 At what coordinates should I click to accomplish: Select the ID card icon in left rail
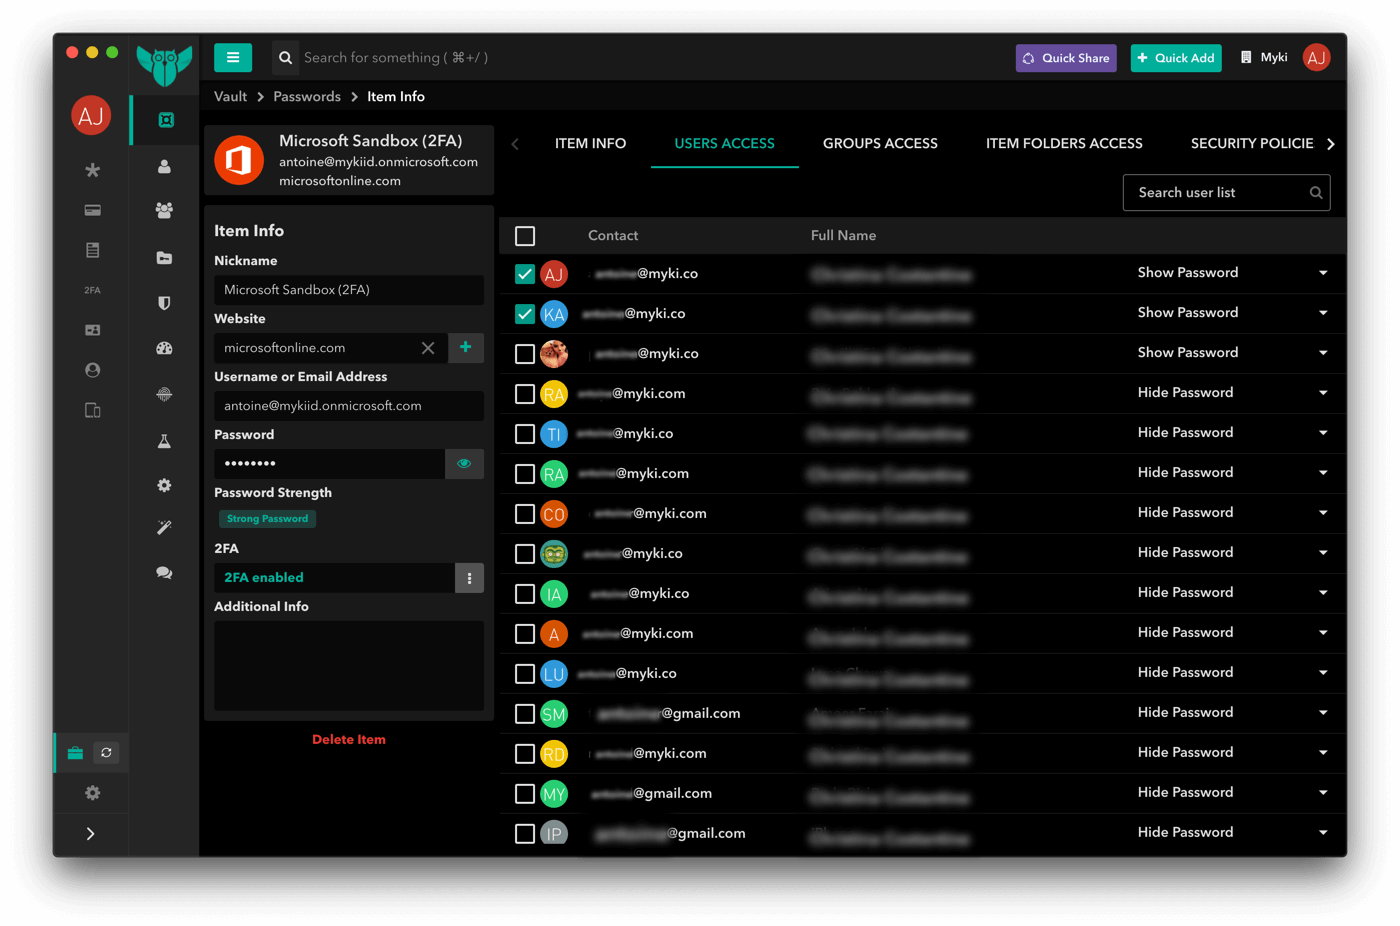[x=92, y=330]
